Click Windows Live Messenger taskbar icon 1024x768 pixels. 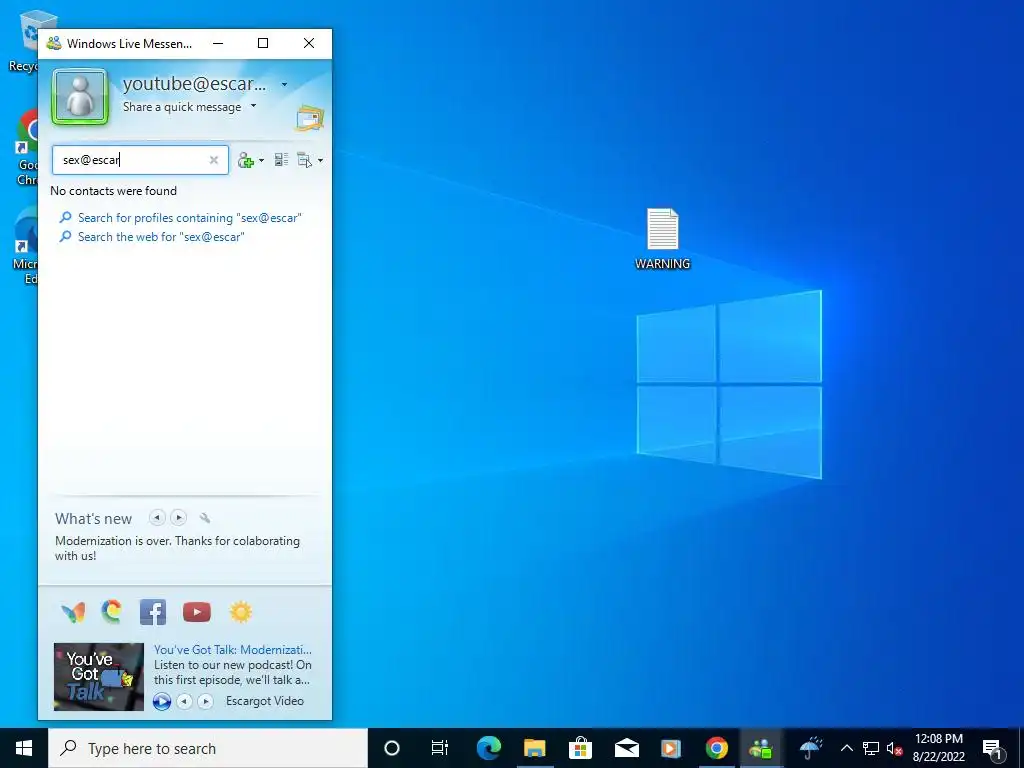[x=761, y=748]
